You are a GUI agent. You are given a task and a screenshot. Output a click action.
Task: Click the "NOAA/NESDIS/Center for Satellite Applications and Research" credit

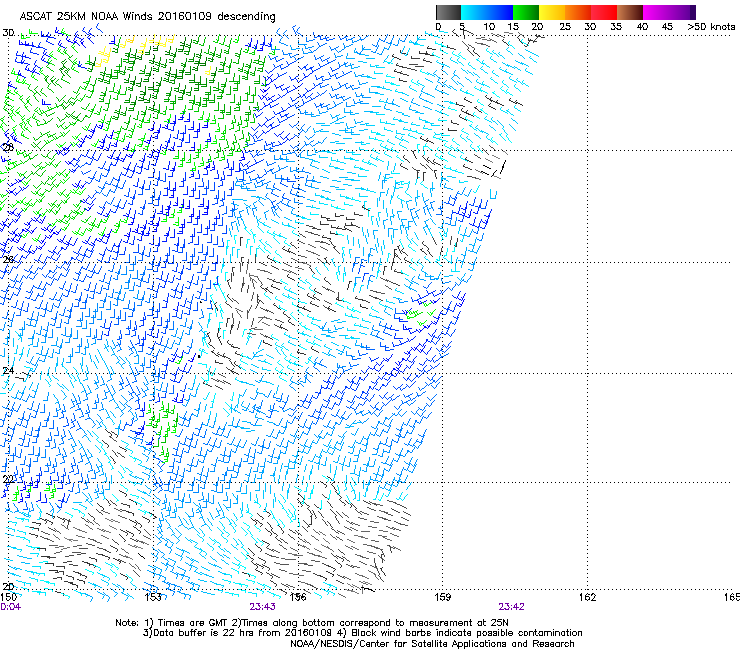coord(432,644)
